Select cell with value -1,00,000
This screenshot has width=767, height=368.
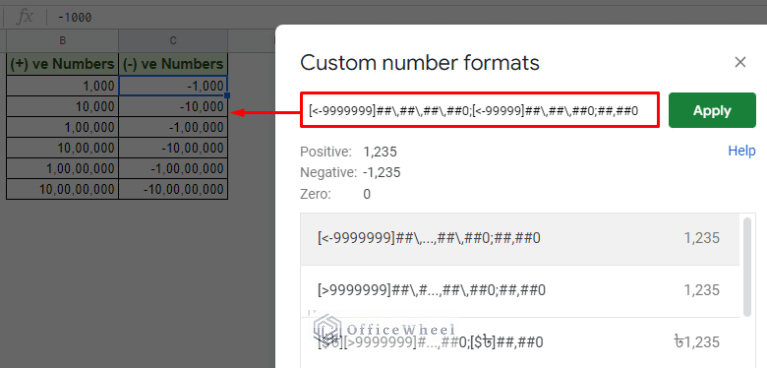click(x=173, y=127)
